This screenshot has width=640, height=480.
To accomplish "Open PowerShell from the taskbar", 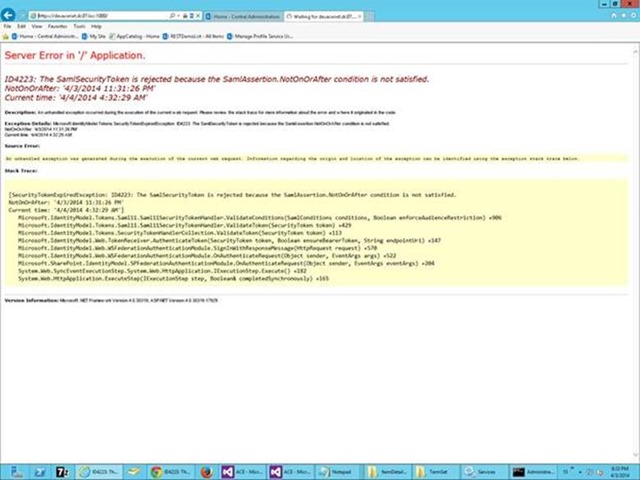I will [40, 472].
